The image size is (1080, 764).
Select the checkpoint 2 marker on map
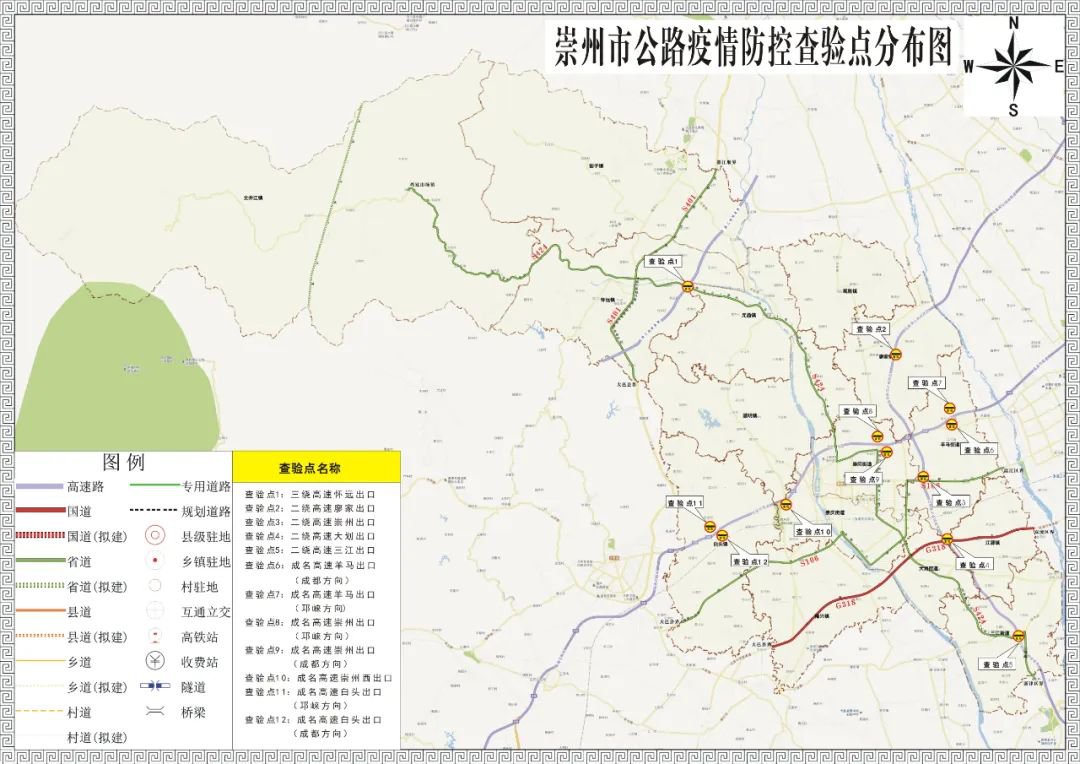point(897,352)
